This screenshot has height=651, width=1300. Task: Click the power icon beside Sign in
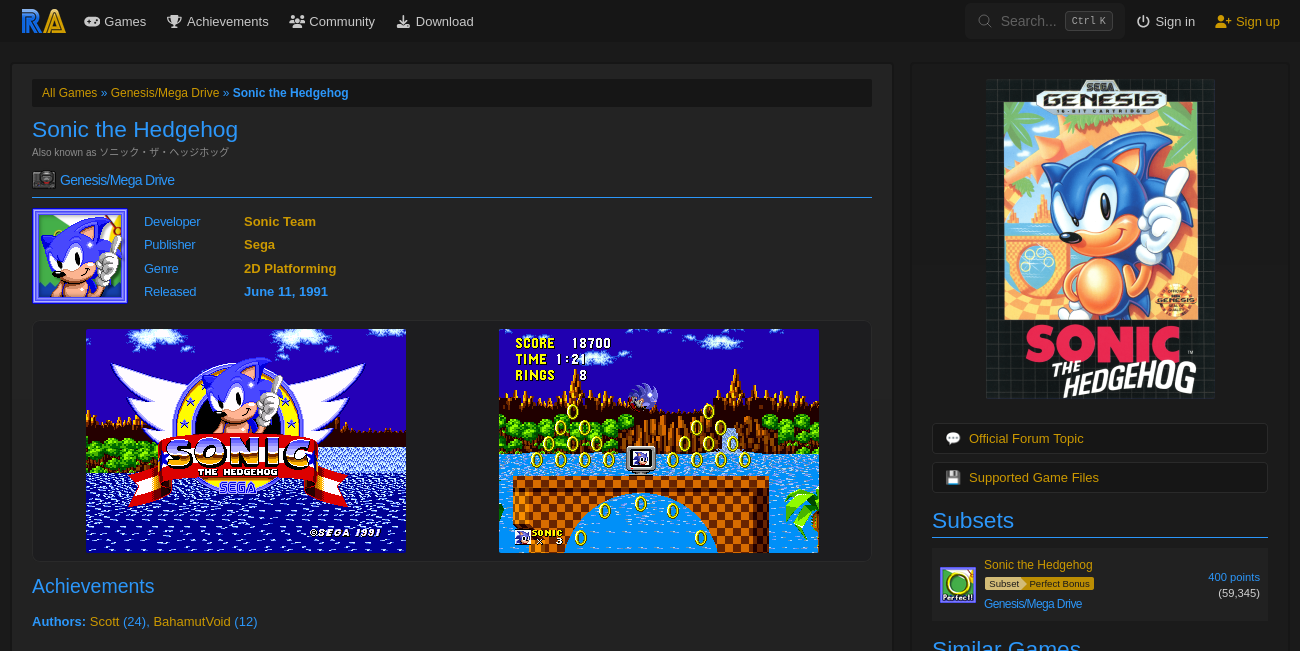(1143, 21)
